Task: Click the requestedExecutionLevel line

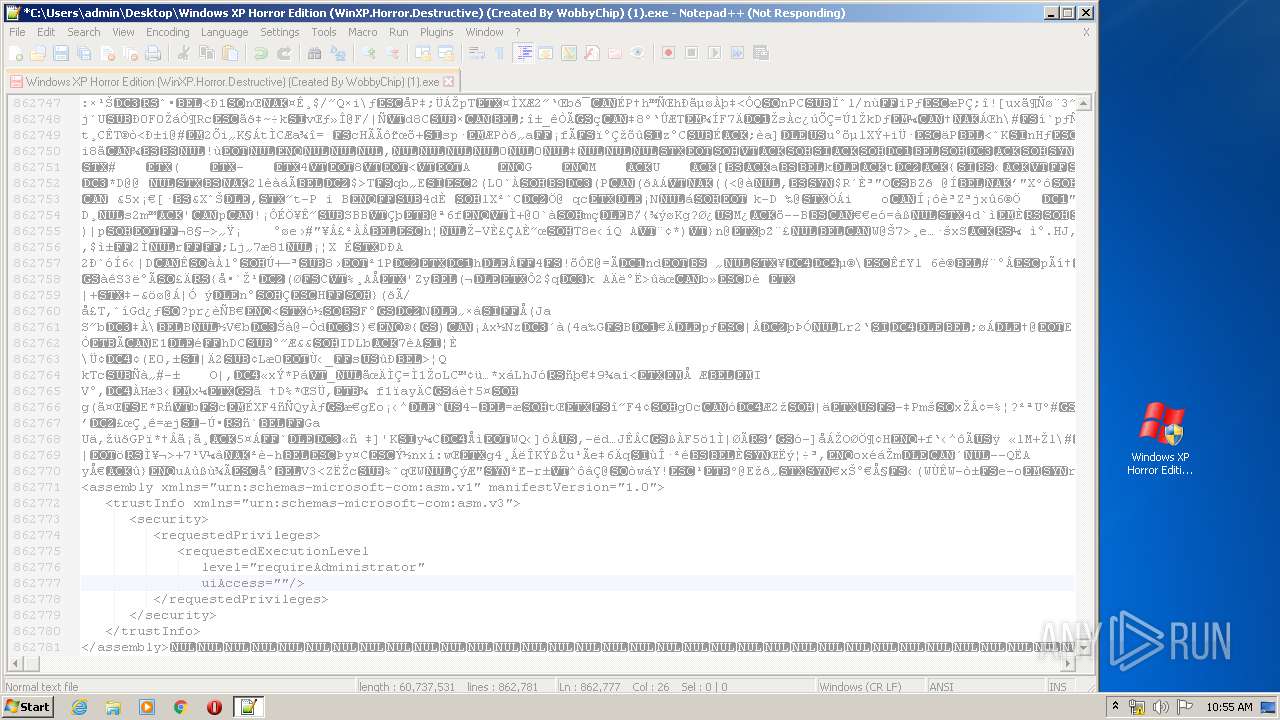Action: (273, 551)
